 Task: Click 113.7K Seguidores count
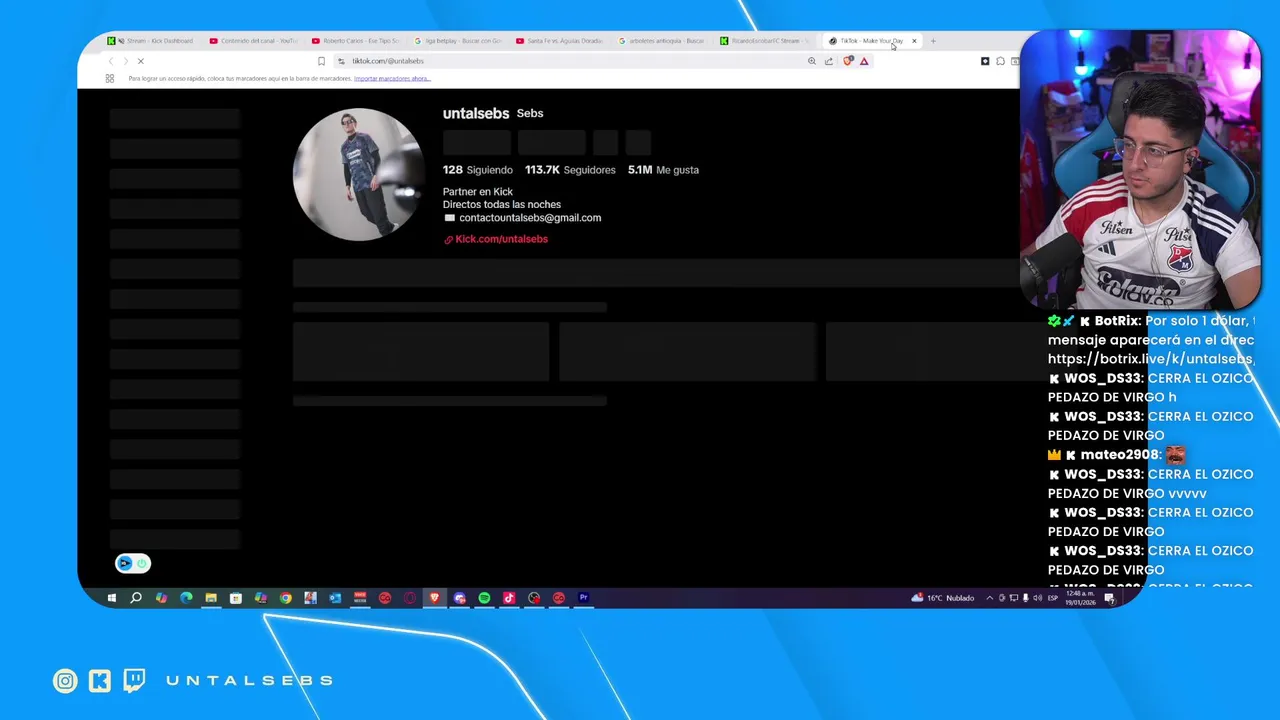(x=570, y=170)
